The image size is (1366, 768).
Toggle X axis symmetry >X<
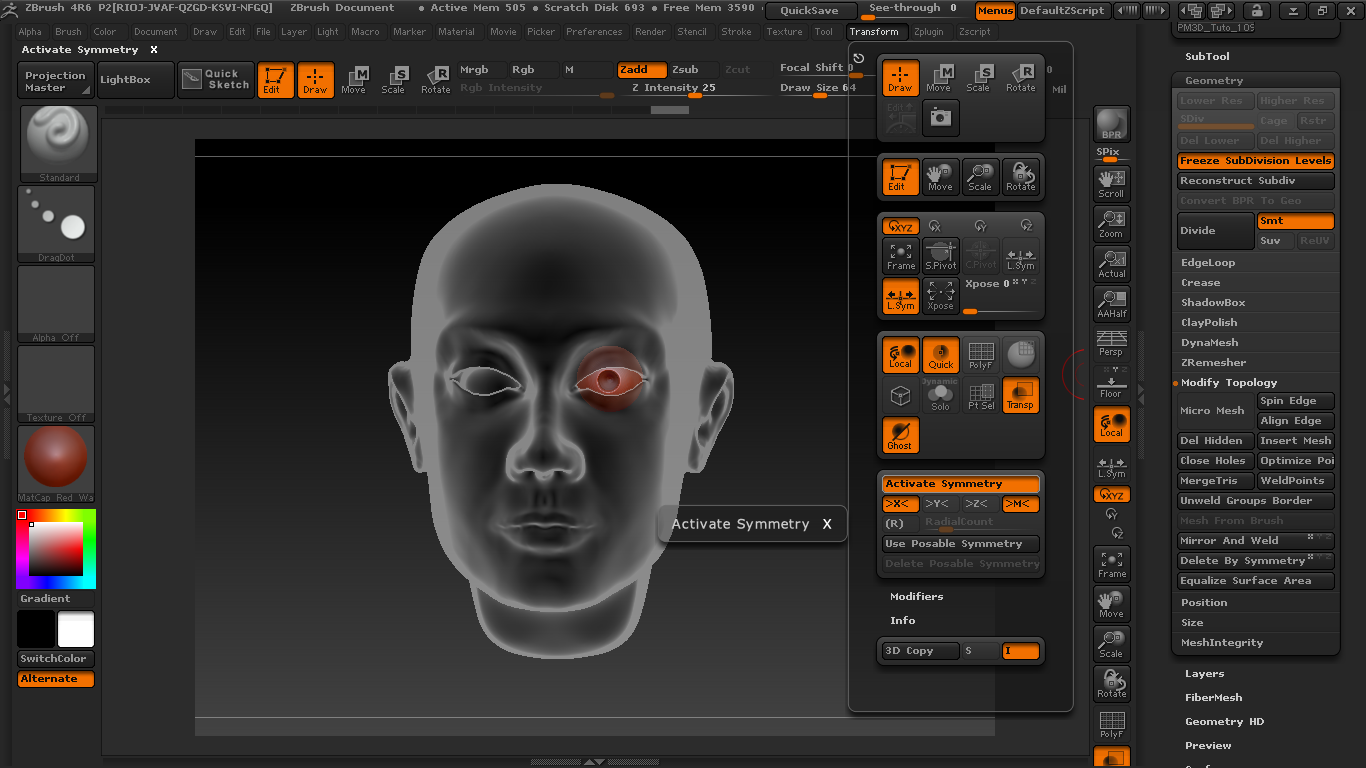point(900,504)
